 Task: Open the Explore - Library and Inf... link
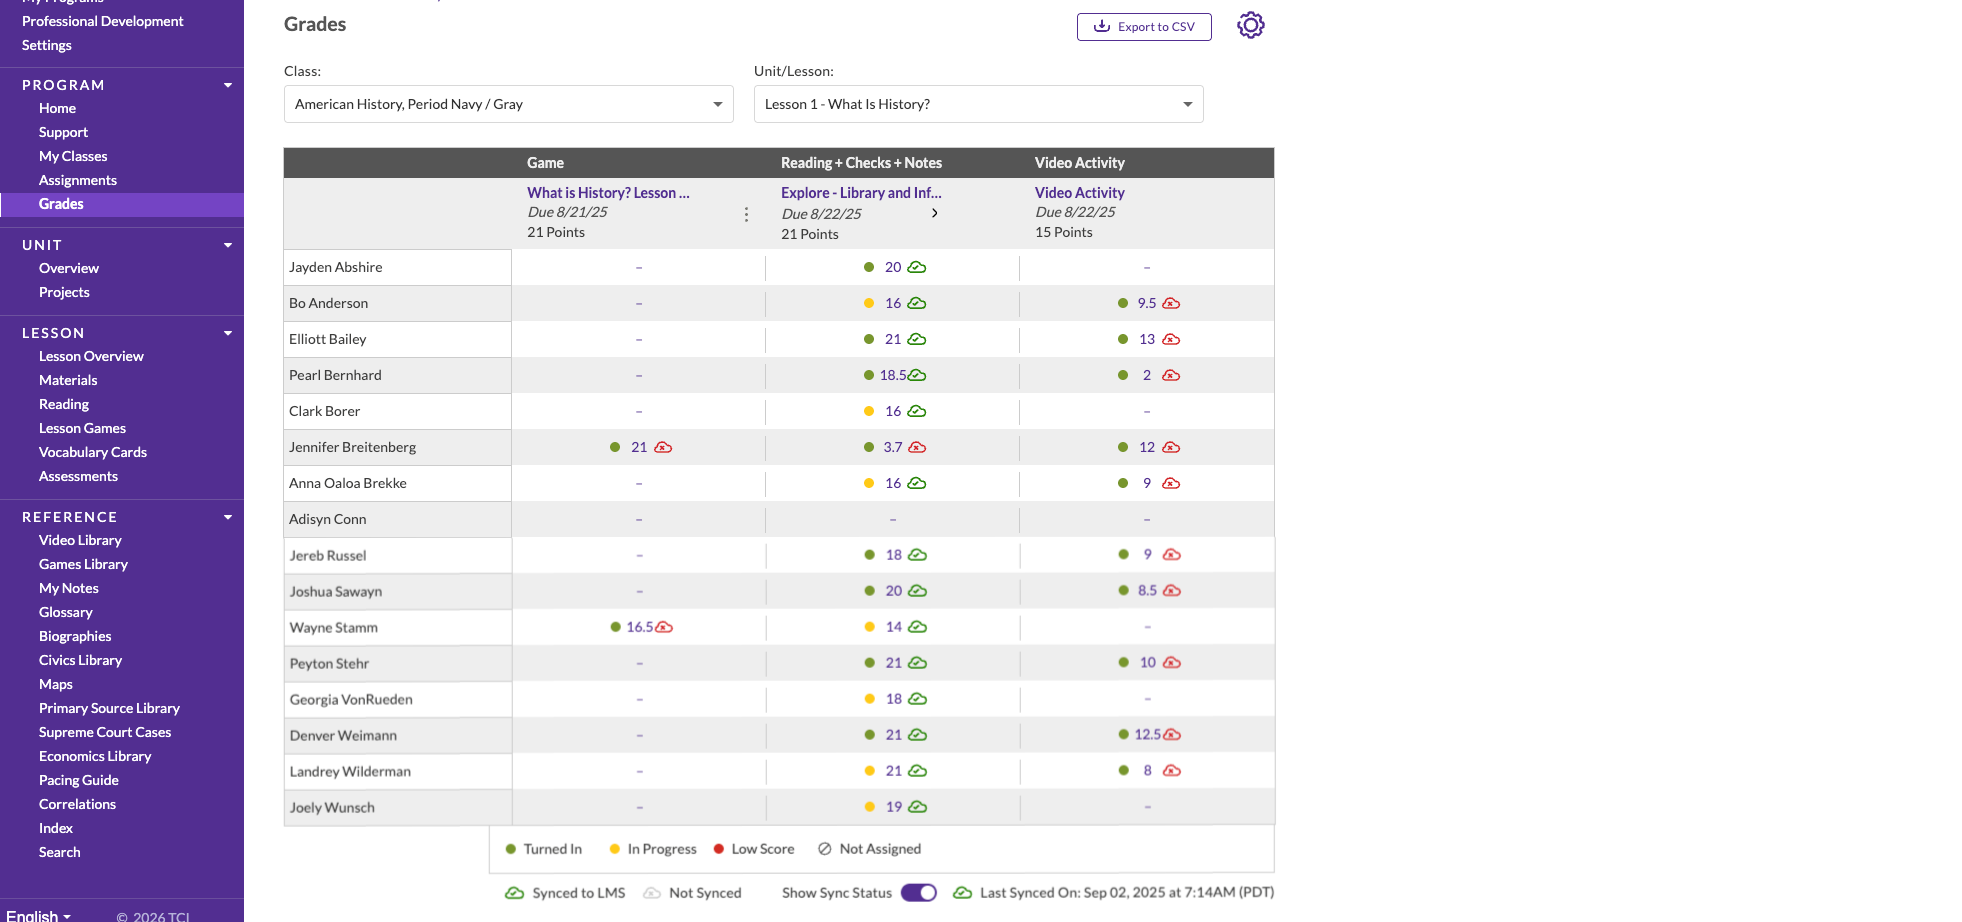pos(861,193)
